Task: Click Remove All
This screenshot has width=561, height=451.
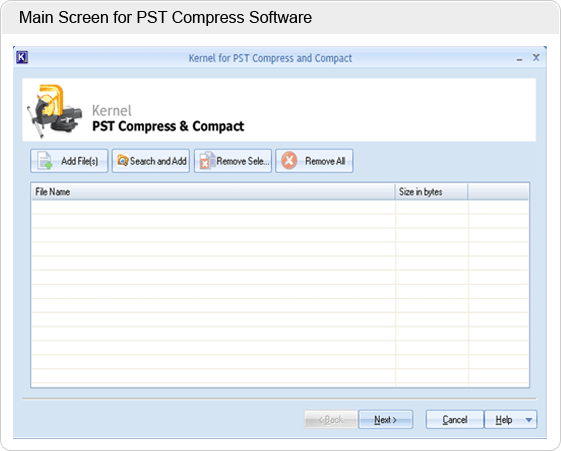Action: [x=314, y=161]
